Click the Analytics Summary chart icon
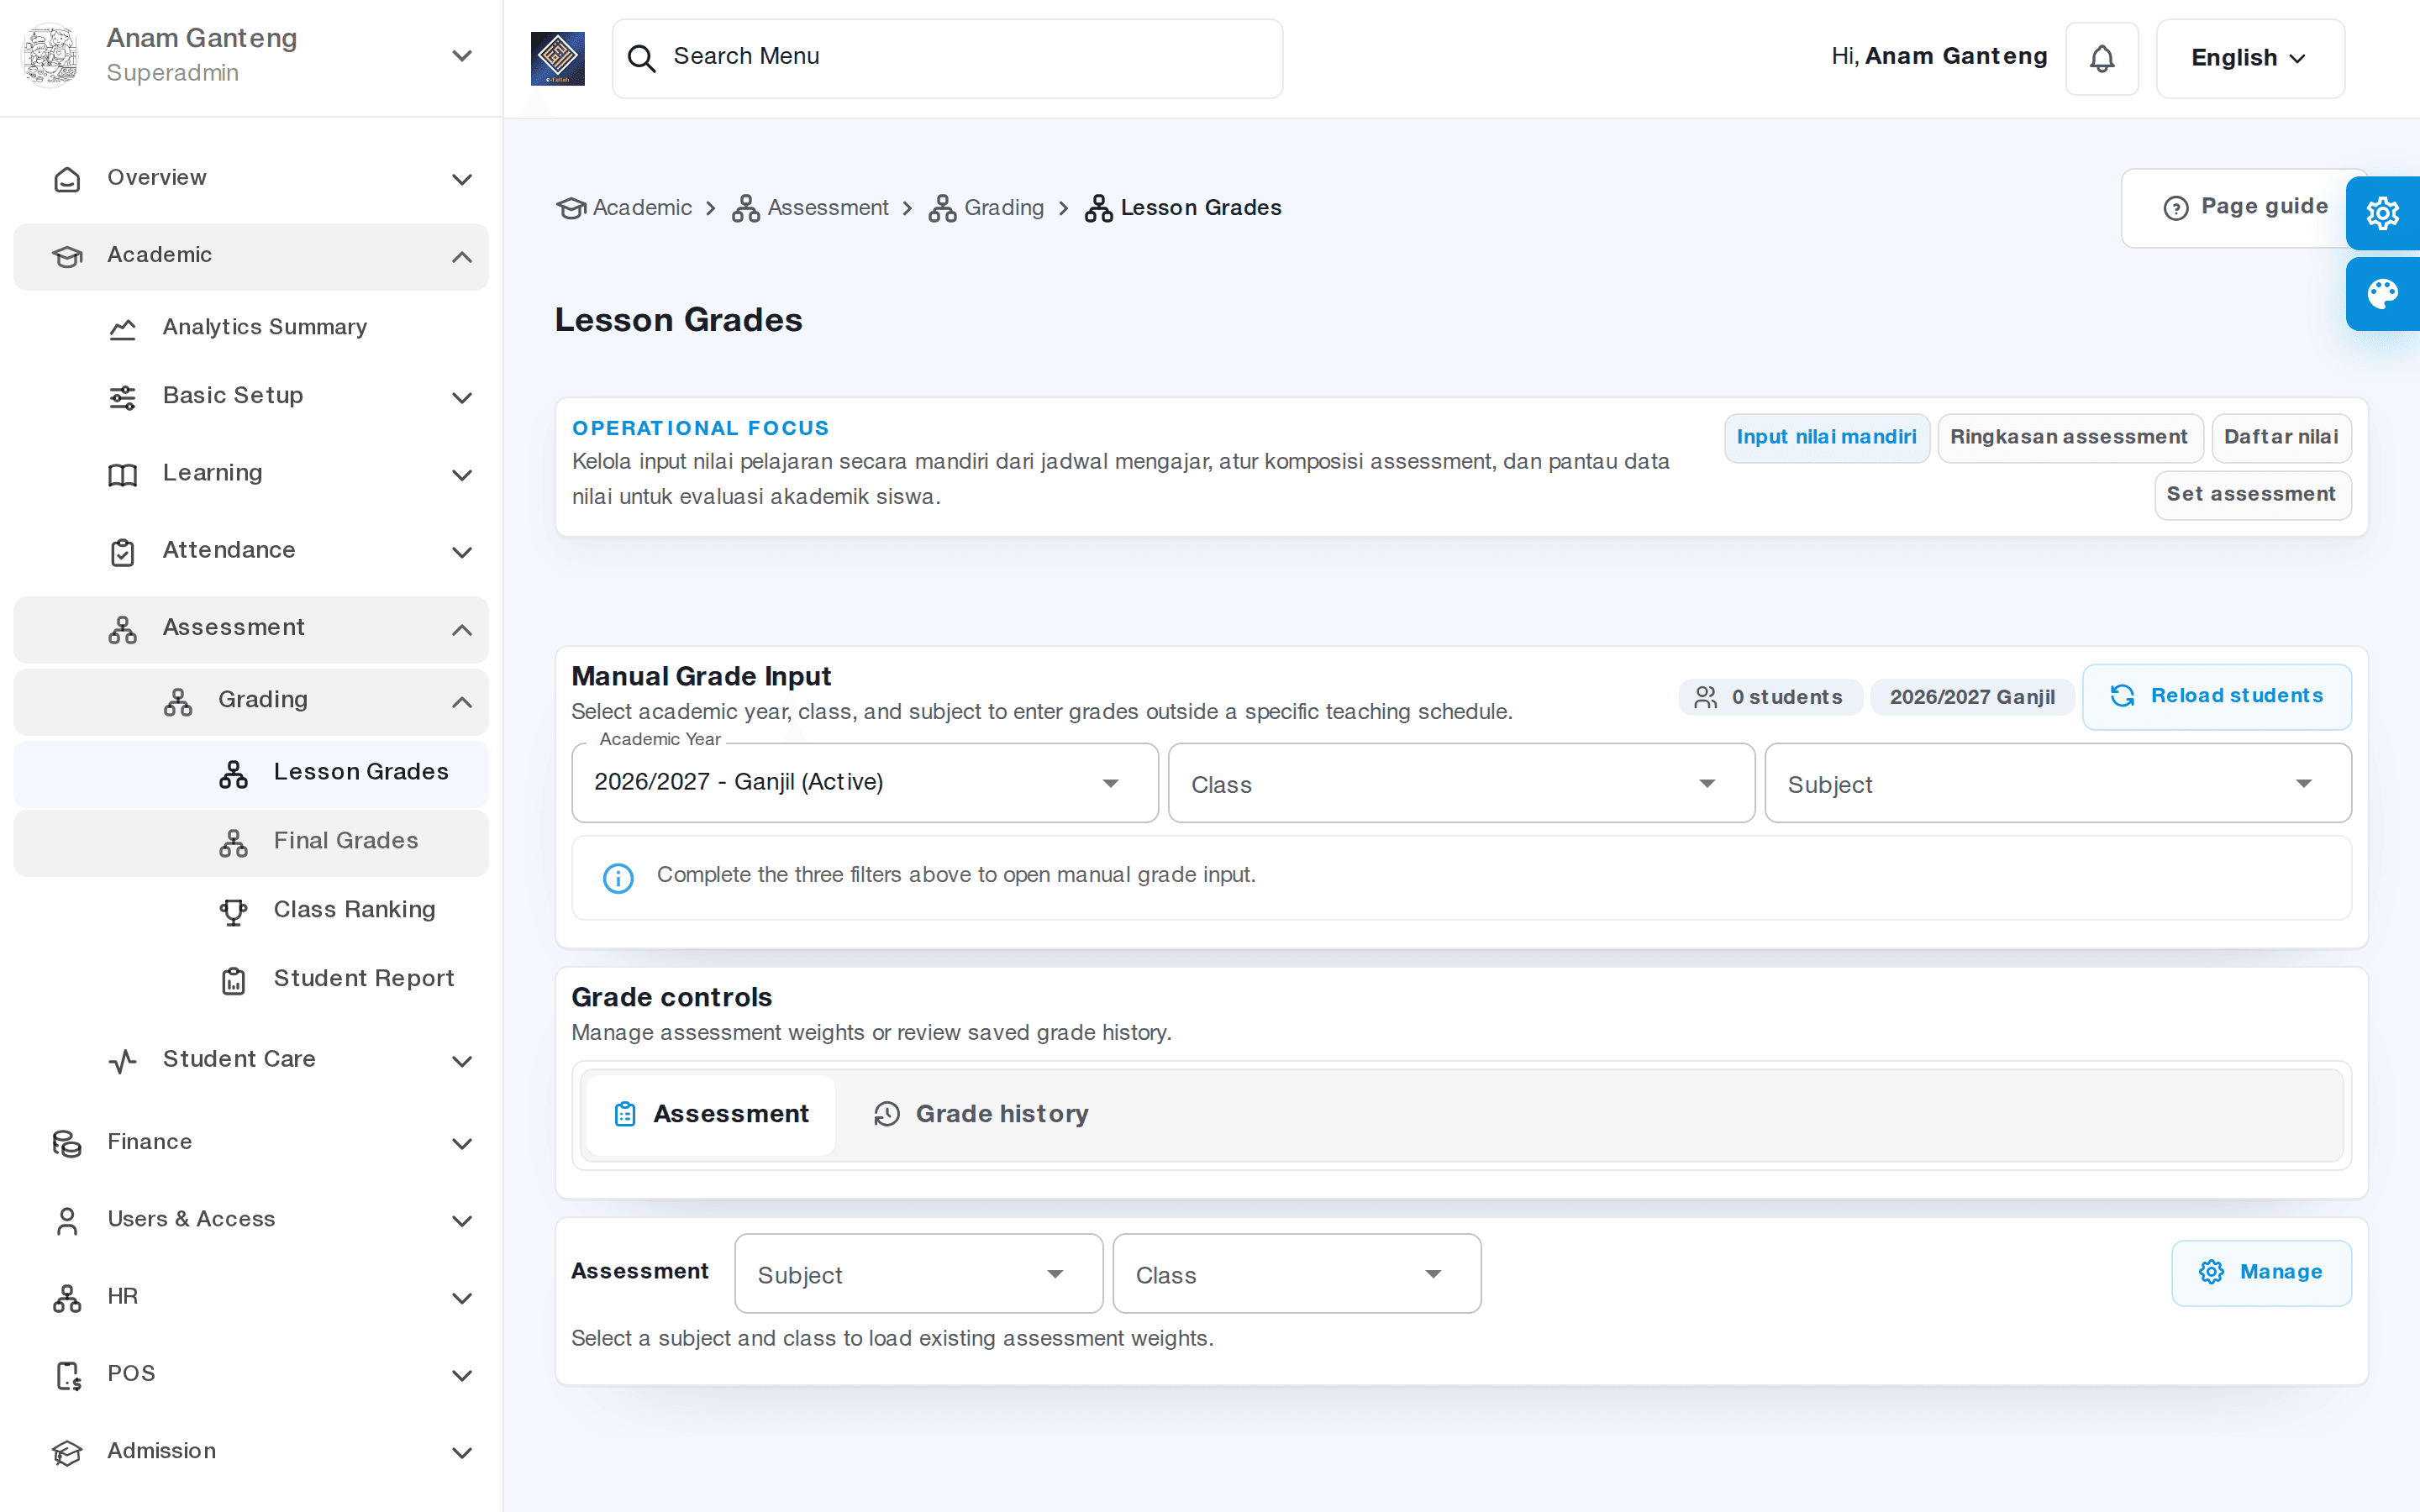The height and width of the screenshot is (1512, 2420). pos(122,328)
